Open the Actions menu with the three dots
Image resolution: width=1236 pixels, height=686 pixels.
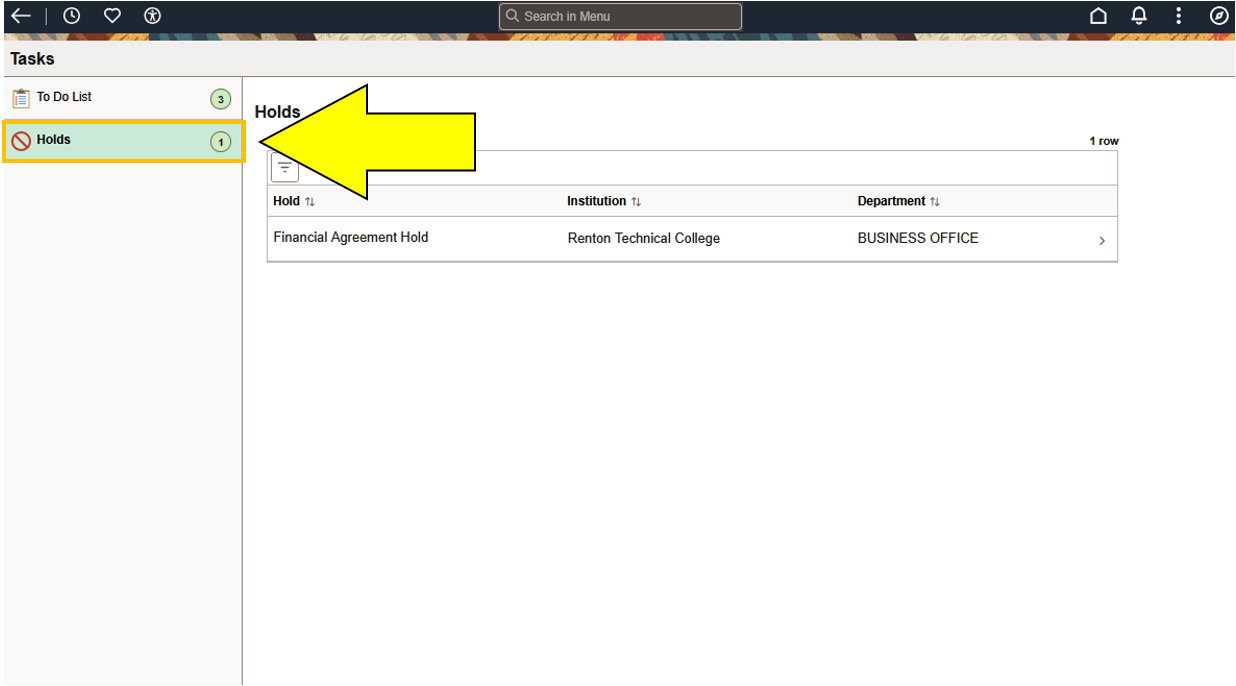coord(1178,15)
